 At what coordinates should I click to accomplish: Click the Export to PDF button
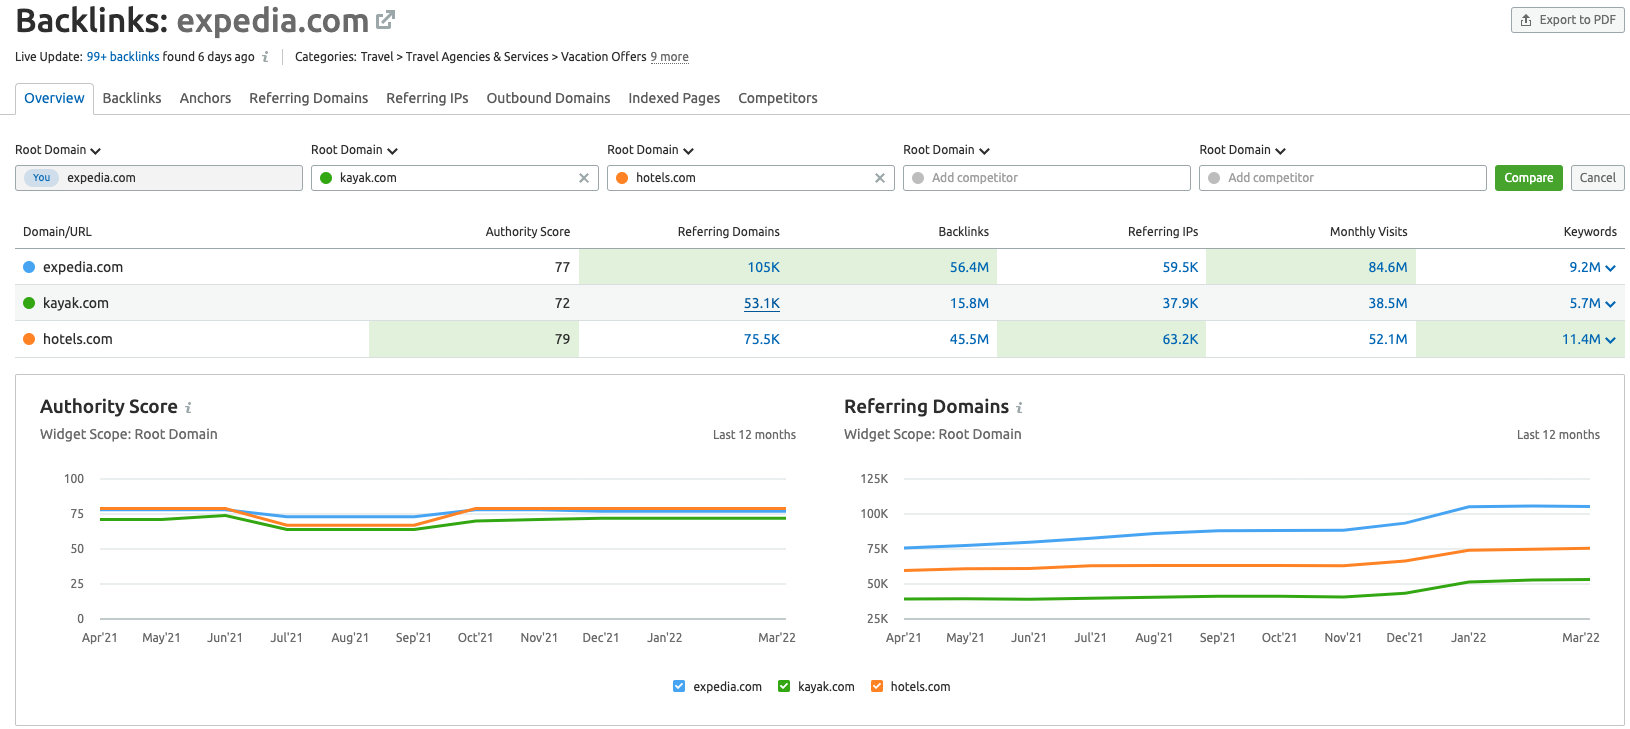pos(1567,20)
